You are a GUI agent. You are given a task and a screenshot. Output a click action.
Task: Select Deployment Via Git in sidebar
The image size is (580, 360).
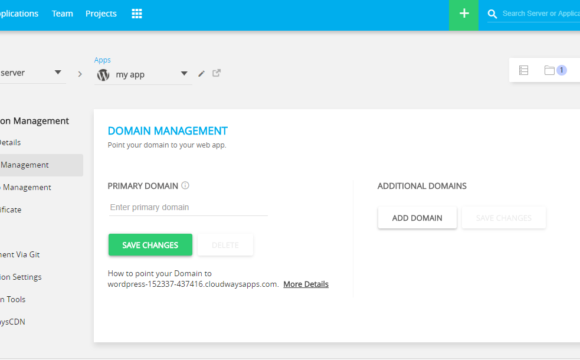pyautogui.click(x=20, y=255)
